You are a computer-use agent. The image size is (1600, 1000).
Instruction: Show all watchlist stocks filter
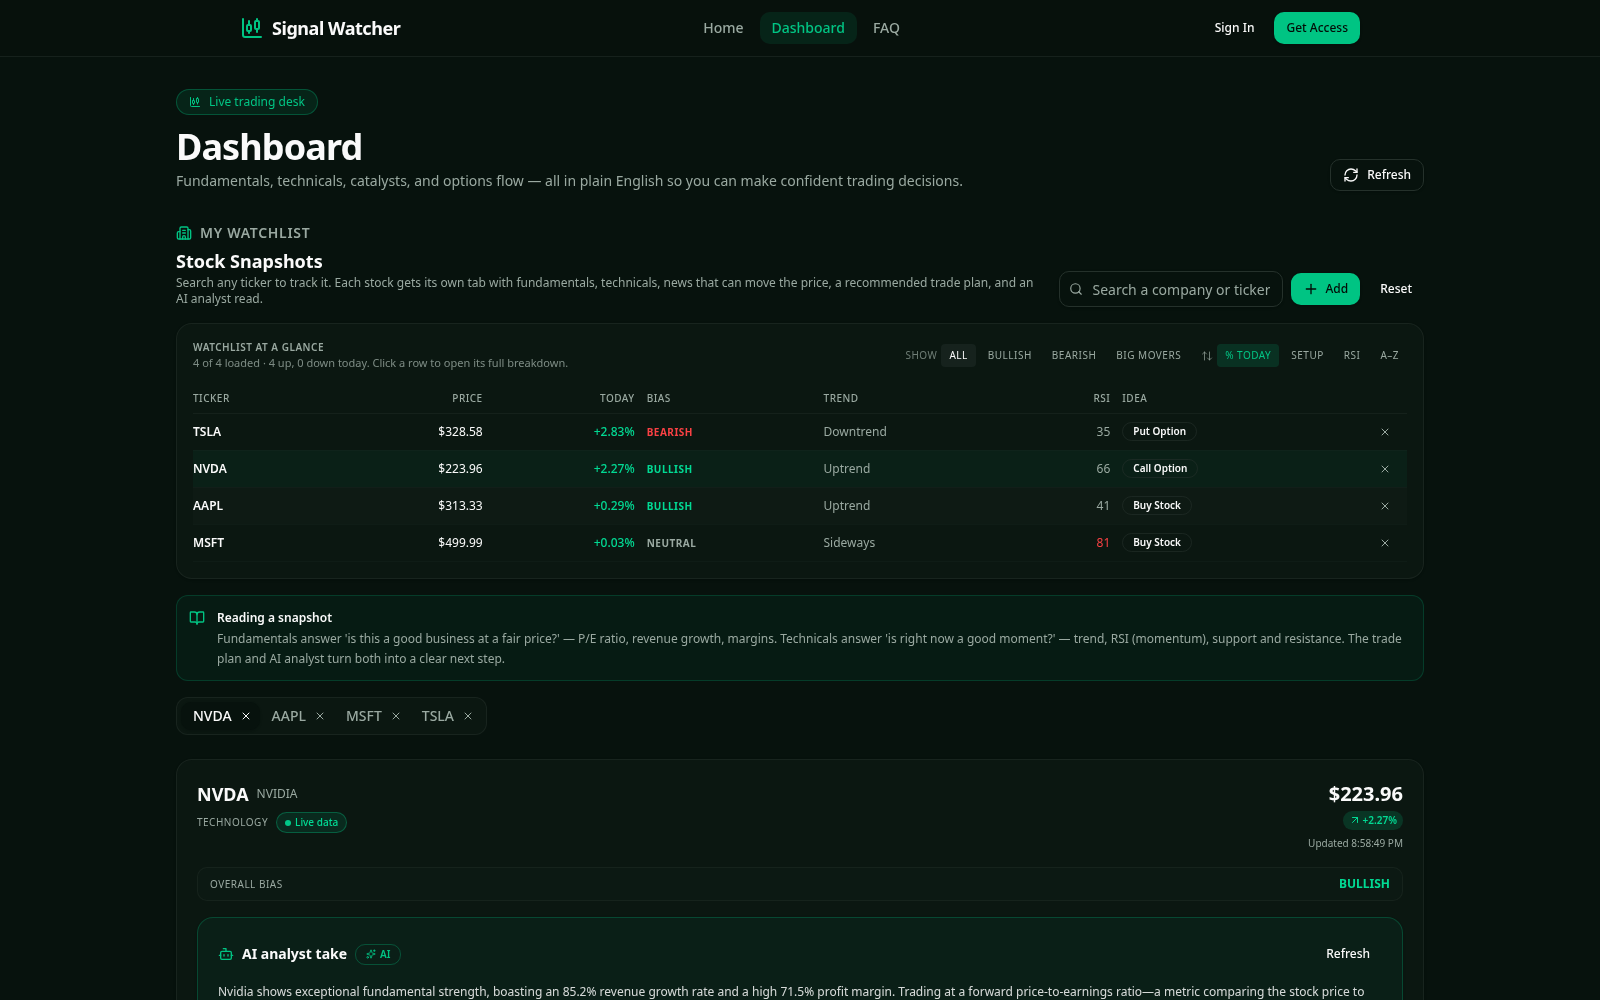958,355
